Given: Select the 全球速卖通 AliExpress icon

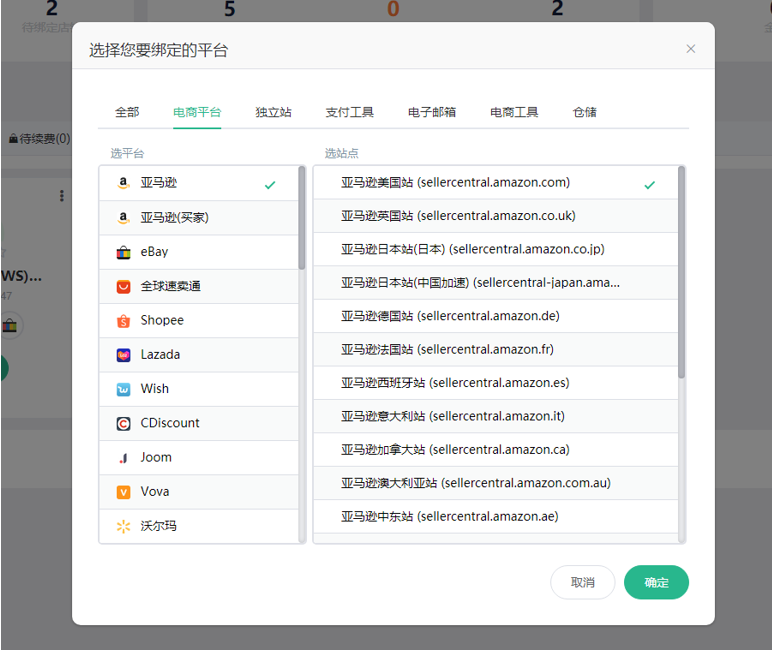Looking at the screenshot, I should pos(123,287).
